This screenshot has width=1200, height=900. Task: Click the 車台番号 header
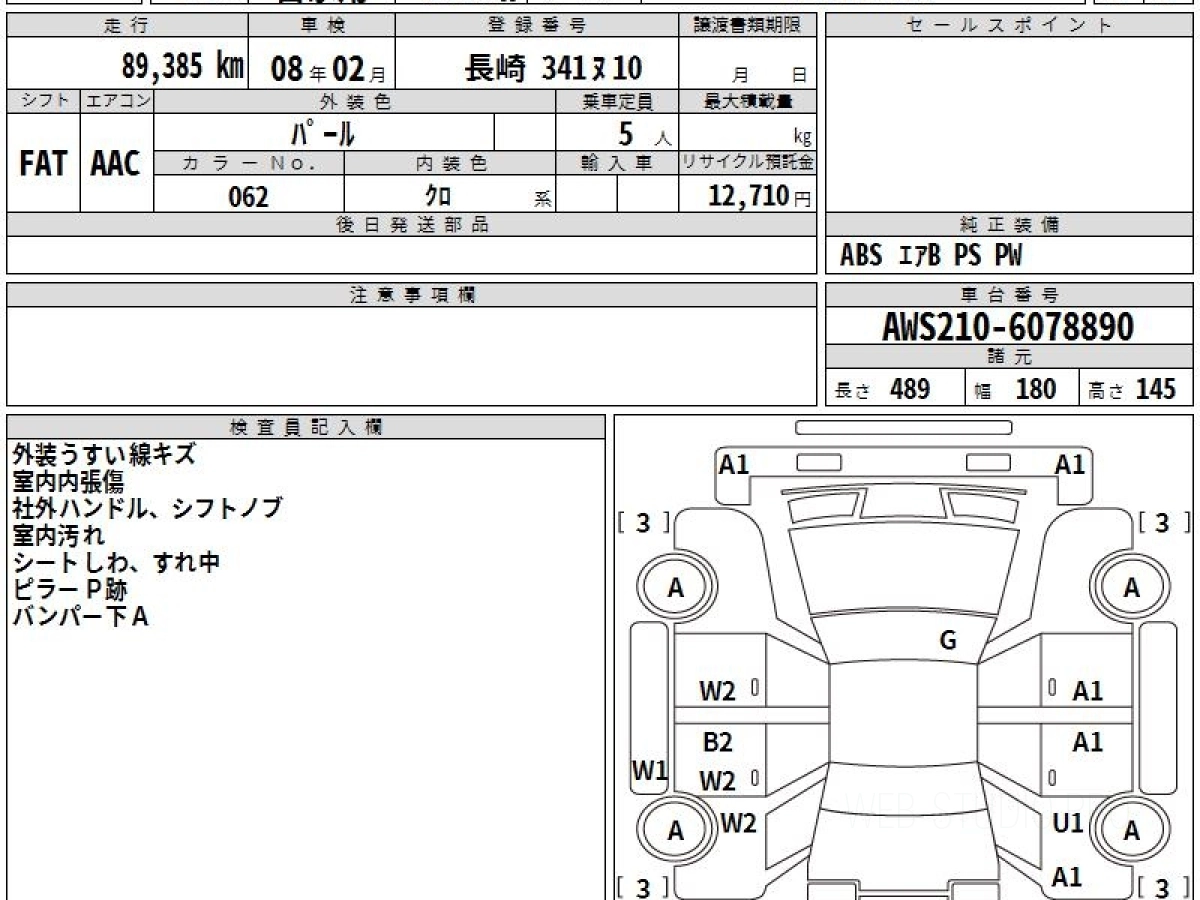coord(1009,295)
